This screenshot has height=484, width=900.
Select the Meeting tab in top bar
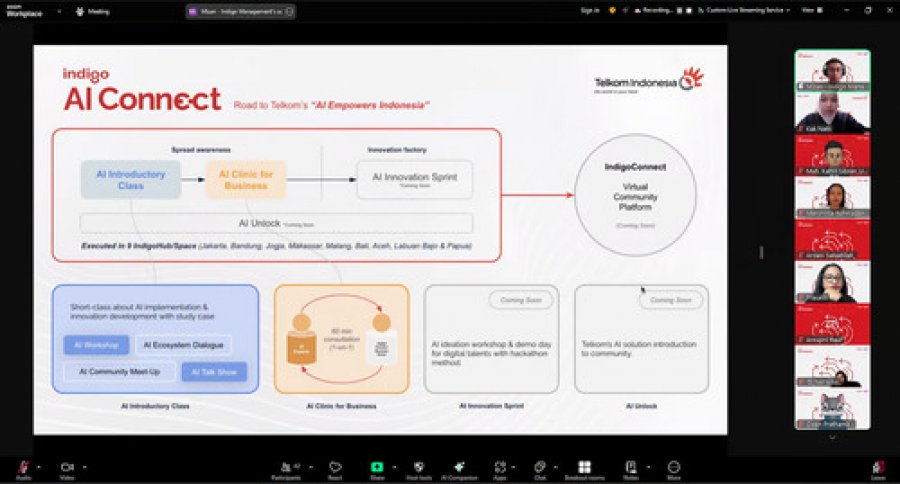[92, 11]
